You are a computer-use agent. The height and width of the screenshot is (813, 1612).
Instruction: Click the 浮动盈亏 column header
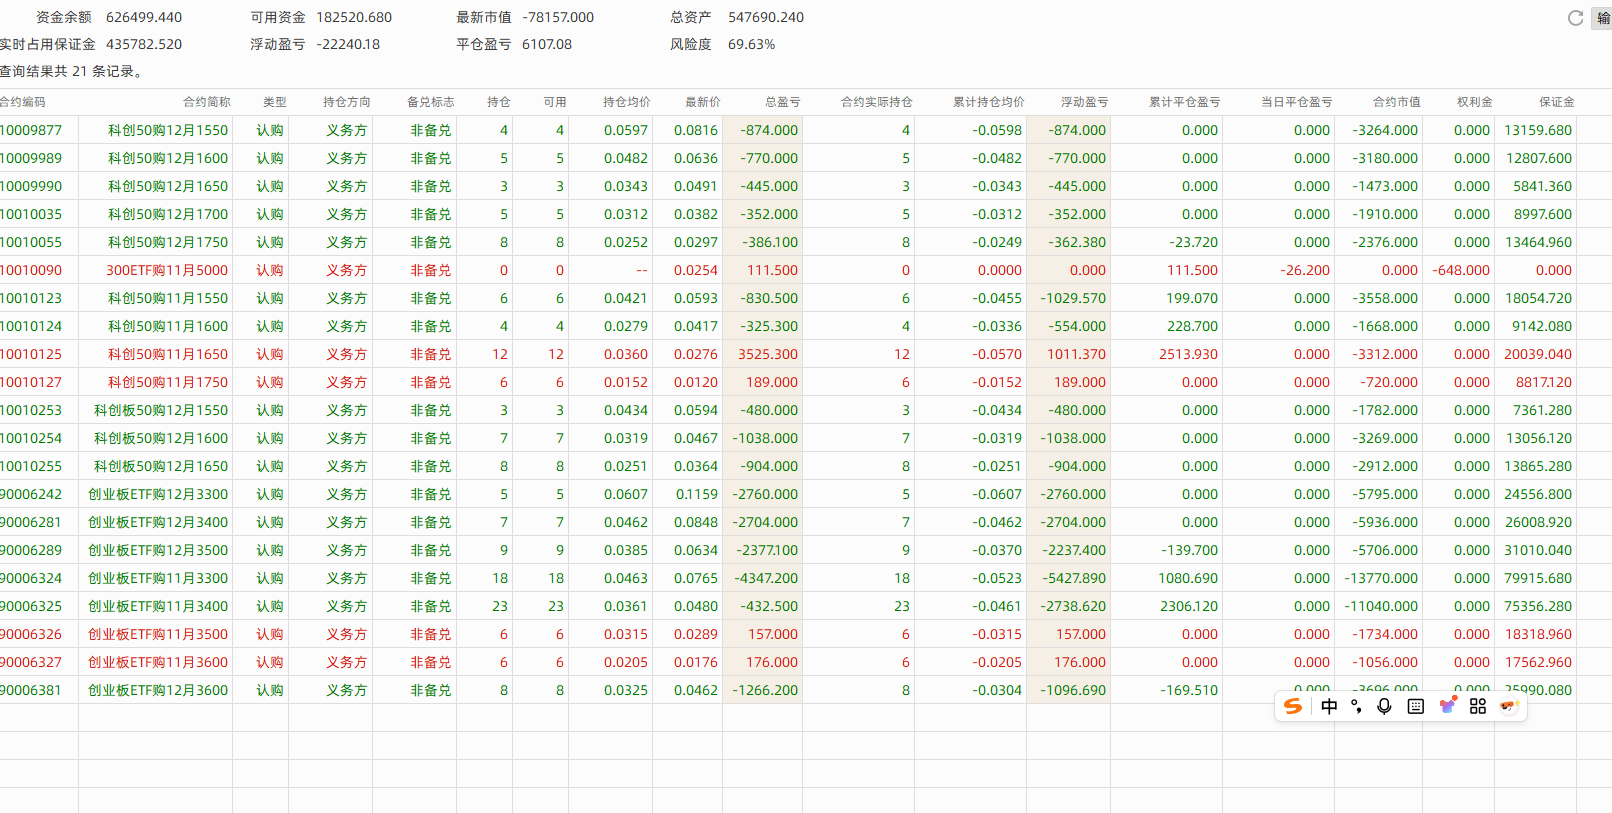pos(1084,102)
